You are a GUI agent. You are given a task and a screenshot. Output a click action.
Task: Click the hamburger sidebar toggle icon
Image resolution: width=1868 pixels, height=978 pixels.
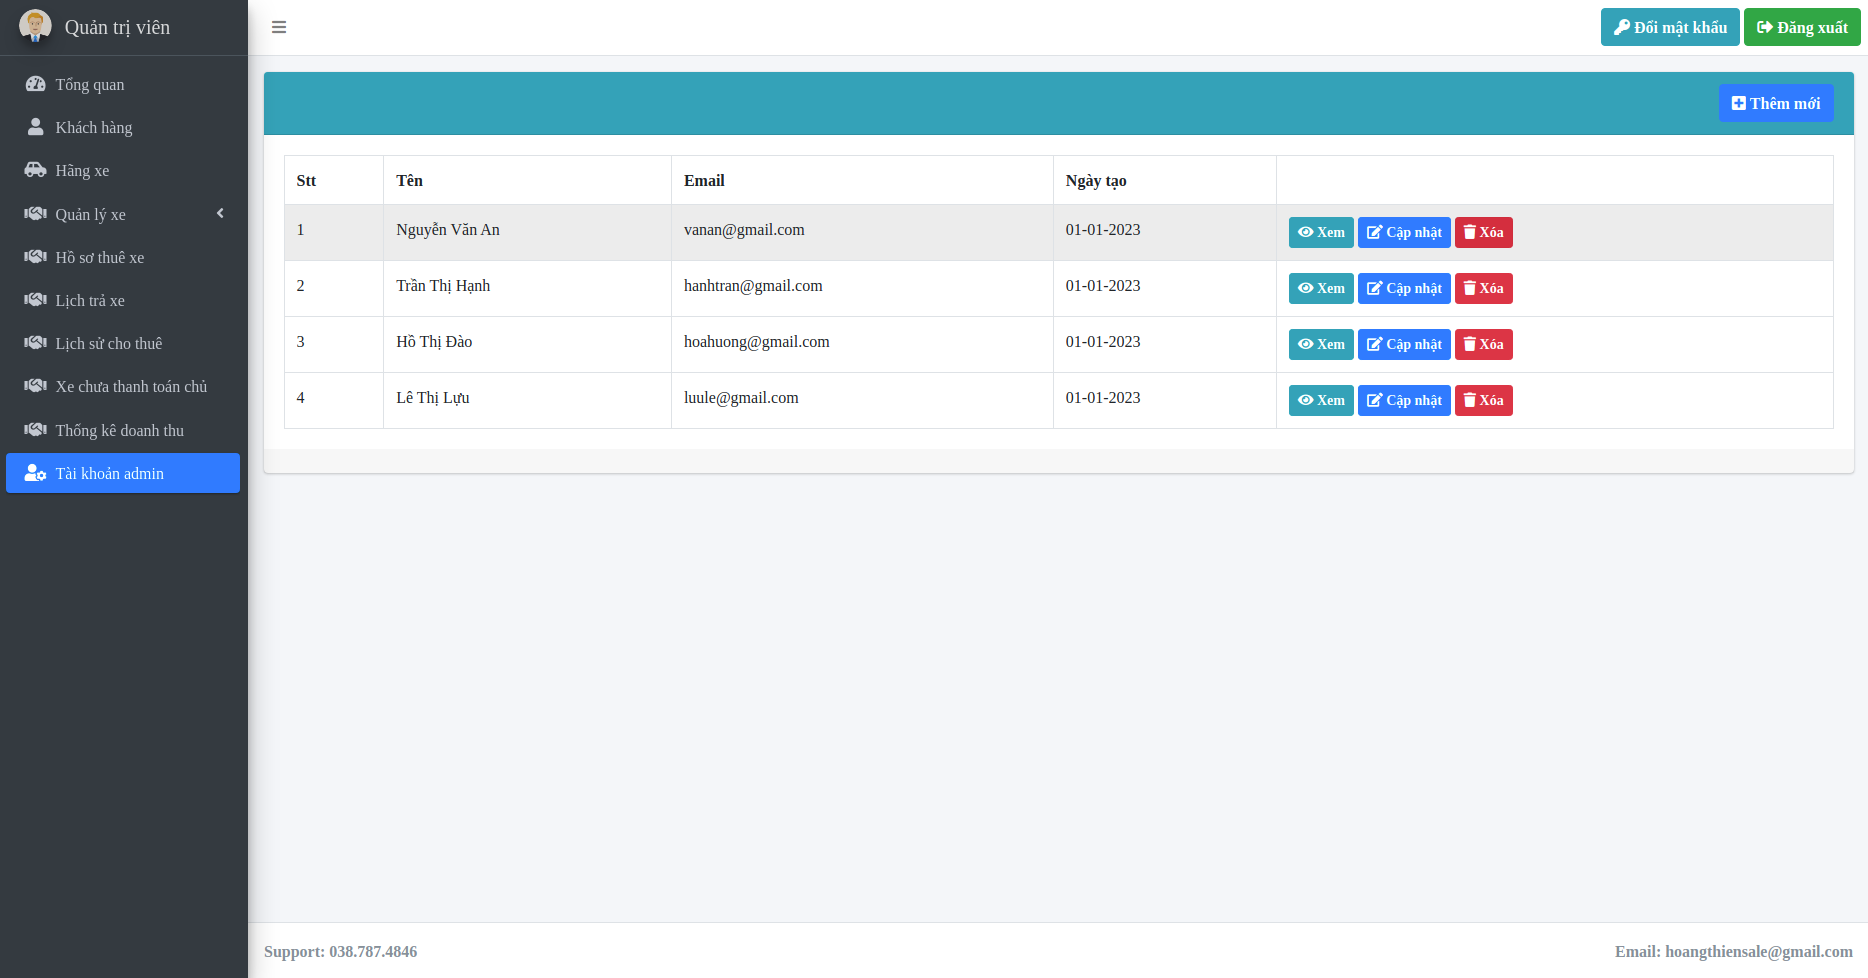pyautogui.click(x=279, y=27)
